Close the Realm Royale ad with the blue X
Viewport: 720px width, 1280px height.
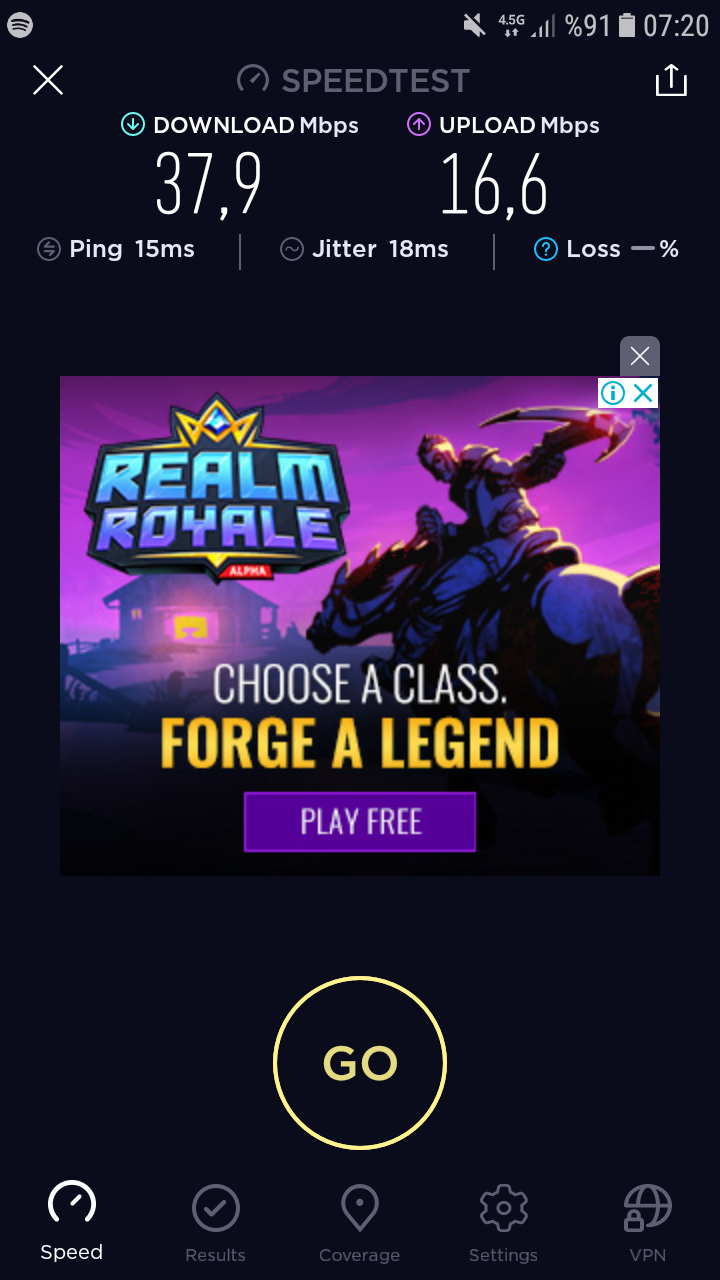tap(644, 393)
